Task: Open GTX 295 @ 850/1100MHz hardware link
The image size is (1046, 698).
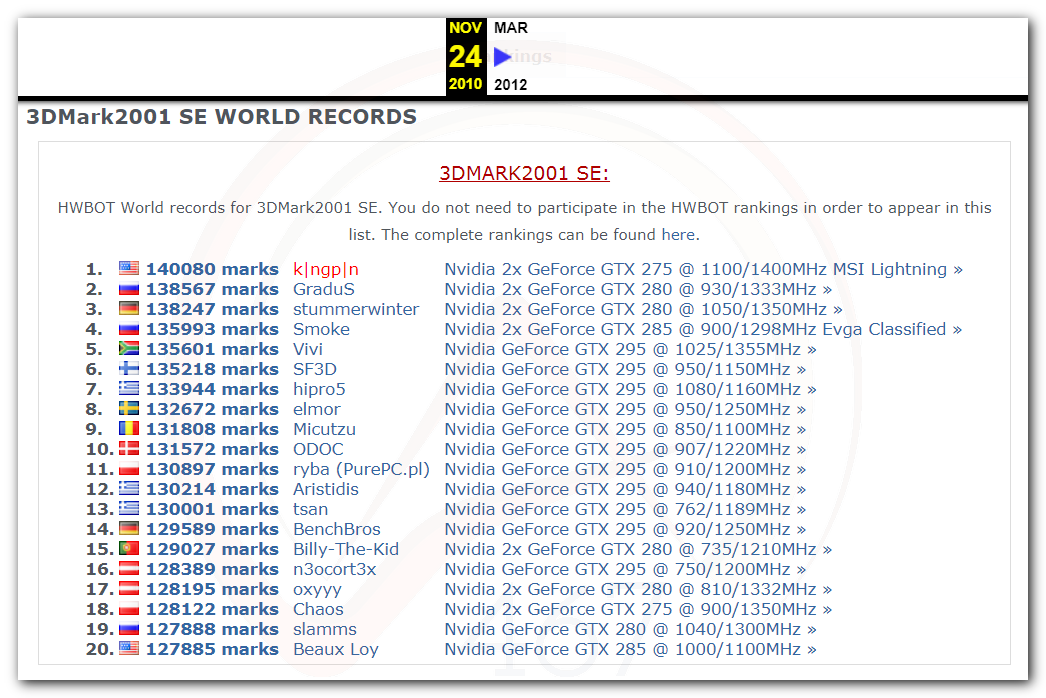Action: coord(625,429)
